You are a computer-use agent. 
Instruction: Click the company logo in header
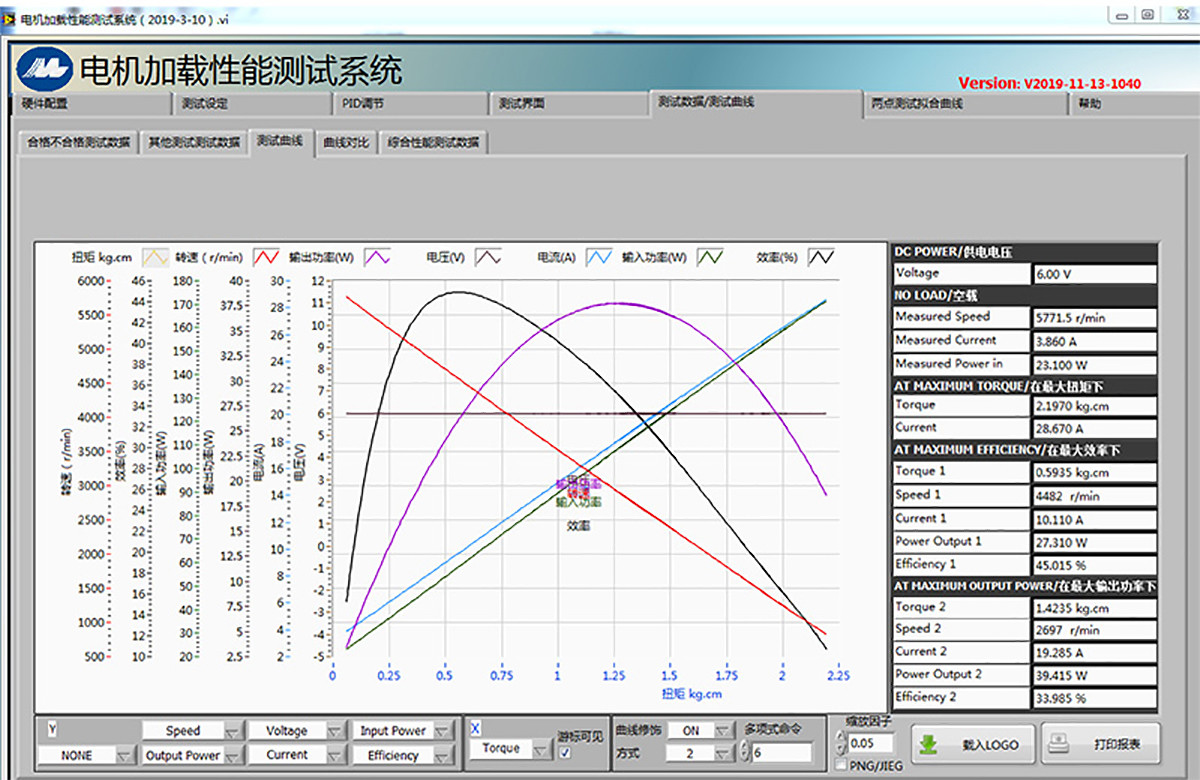(x=44, y=68)
